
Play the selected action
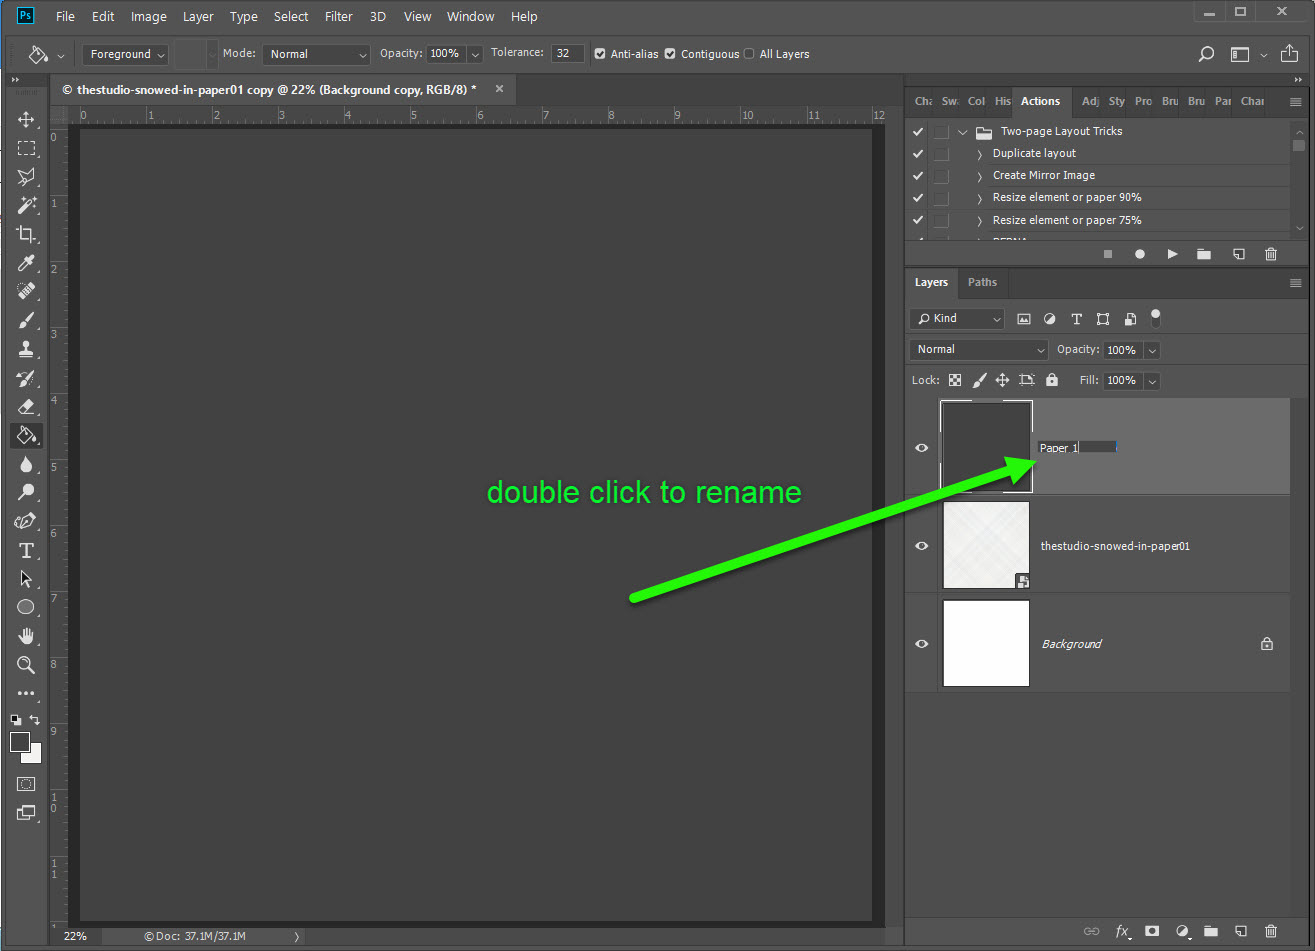tap(1172, 255)
